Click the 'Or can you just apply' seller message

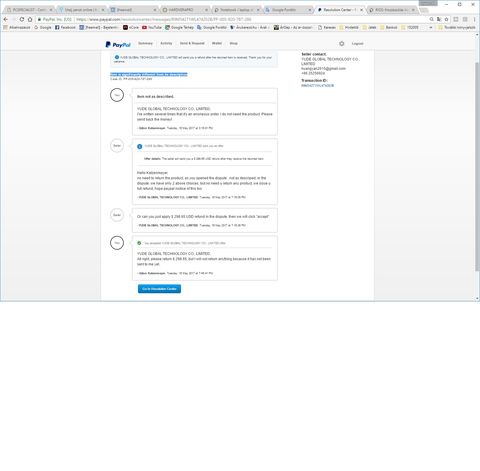(x=203, y=217)
